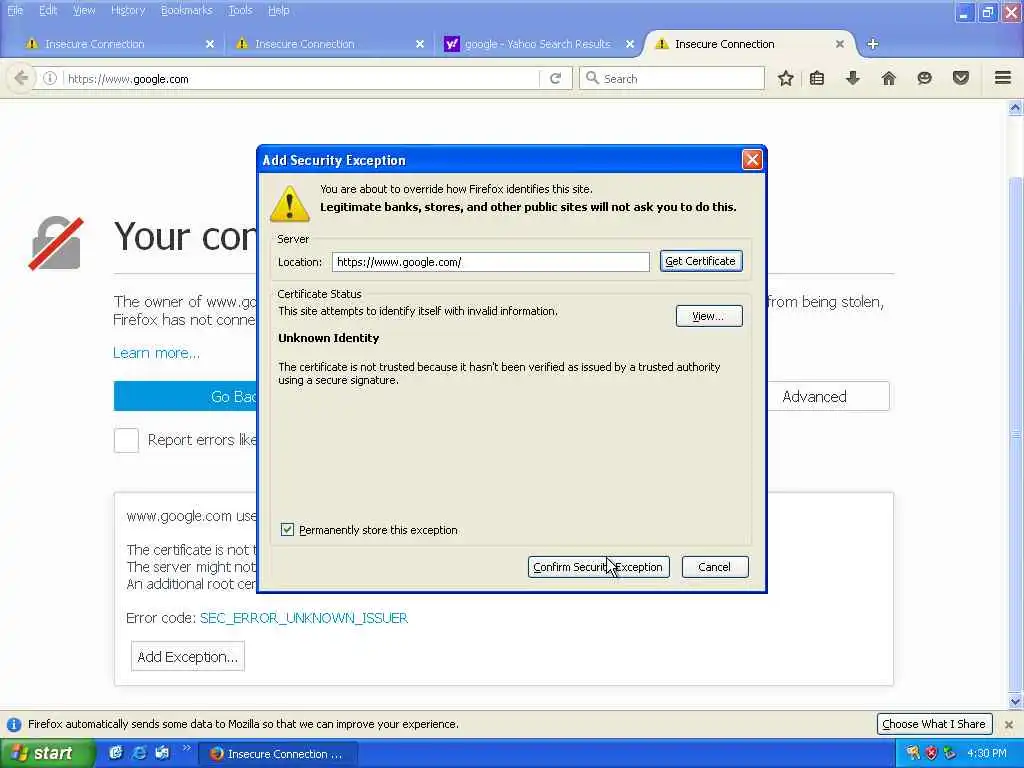The height and width of the screenshot is (768, 1024).
Task: Expand quick launch chevron on taskbar
Action: tap(187, 748)
